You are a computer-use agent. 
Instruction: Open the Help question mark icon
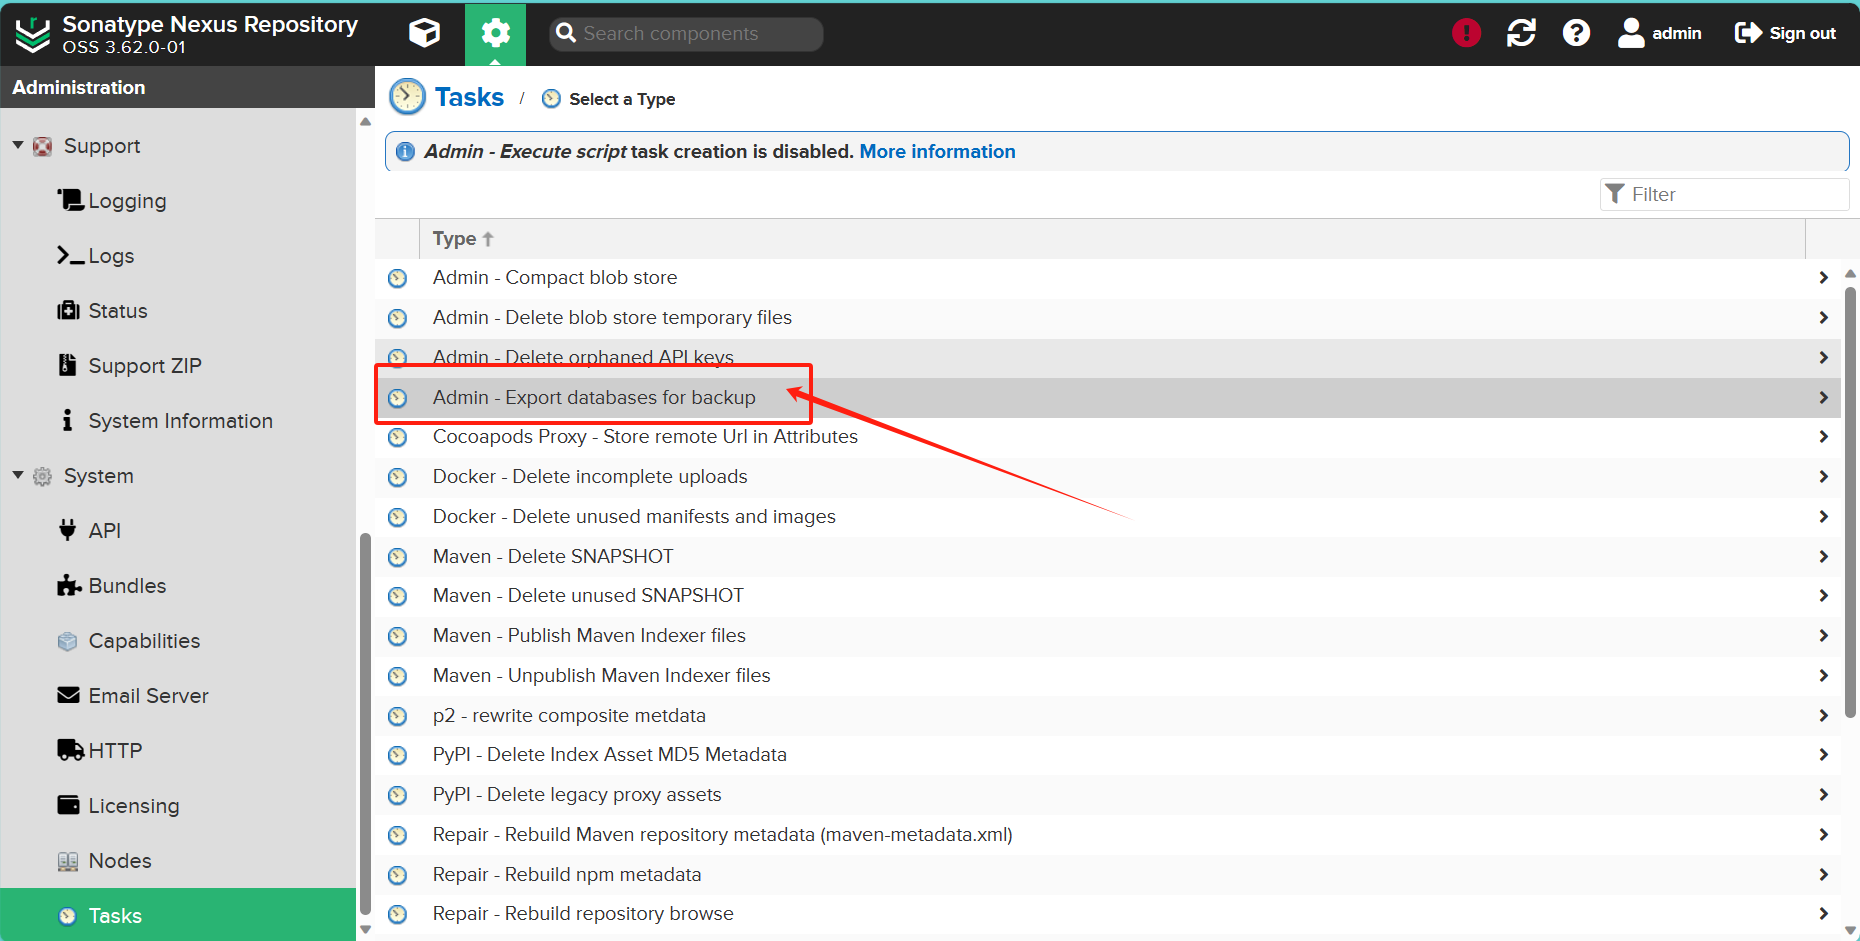[1576, 33]
